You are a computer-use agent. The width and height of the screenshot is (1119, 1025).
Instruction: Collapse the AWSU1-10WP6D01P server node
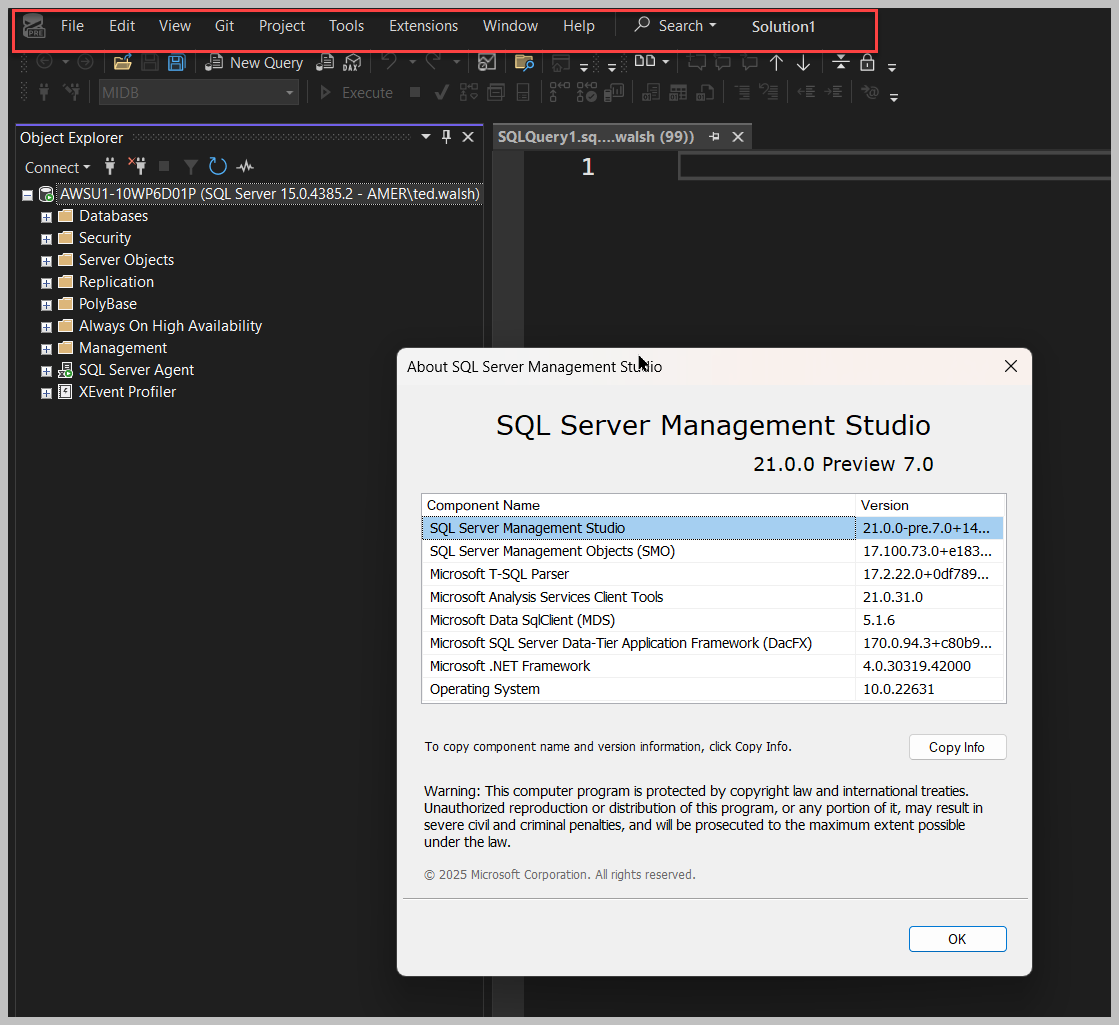tap(27, 195)
